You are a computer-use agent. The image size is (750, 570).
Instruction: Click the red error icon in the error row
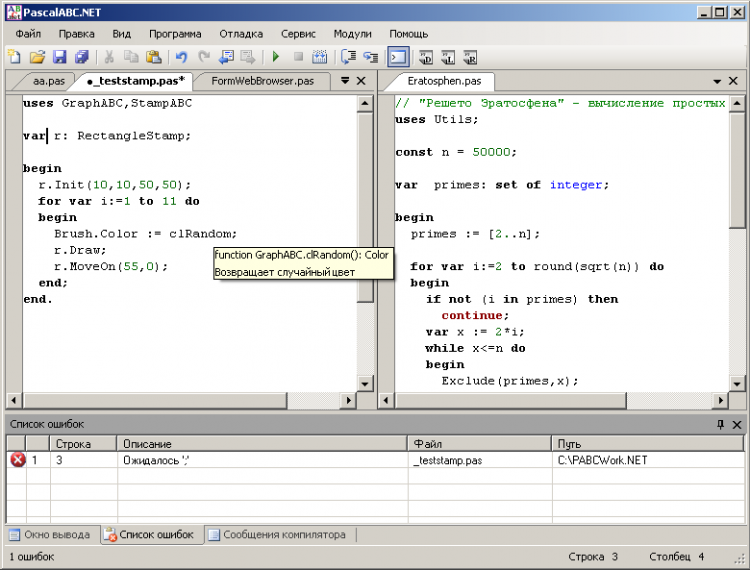click(x=17, y=460)
